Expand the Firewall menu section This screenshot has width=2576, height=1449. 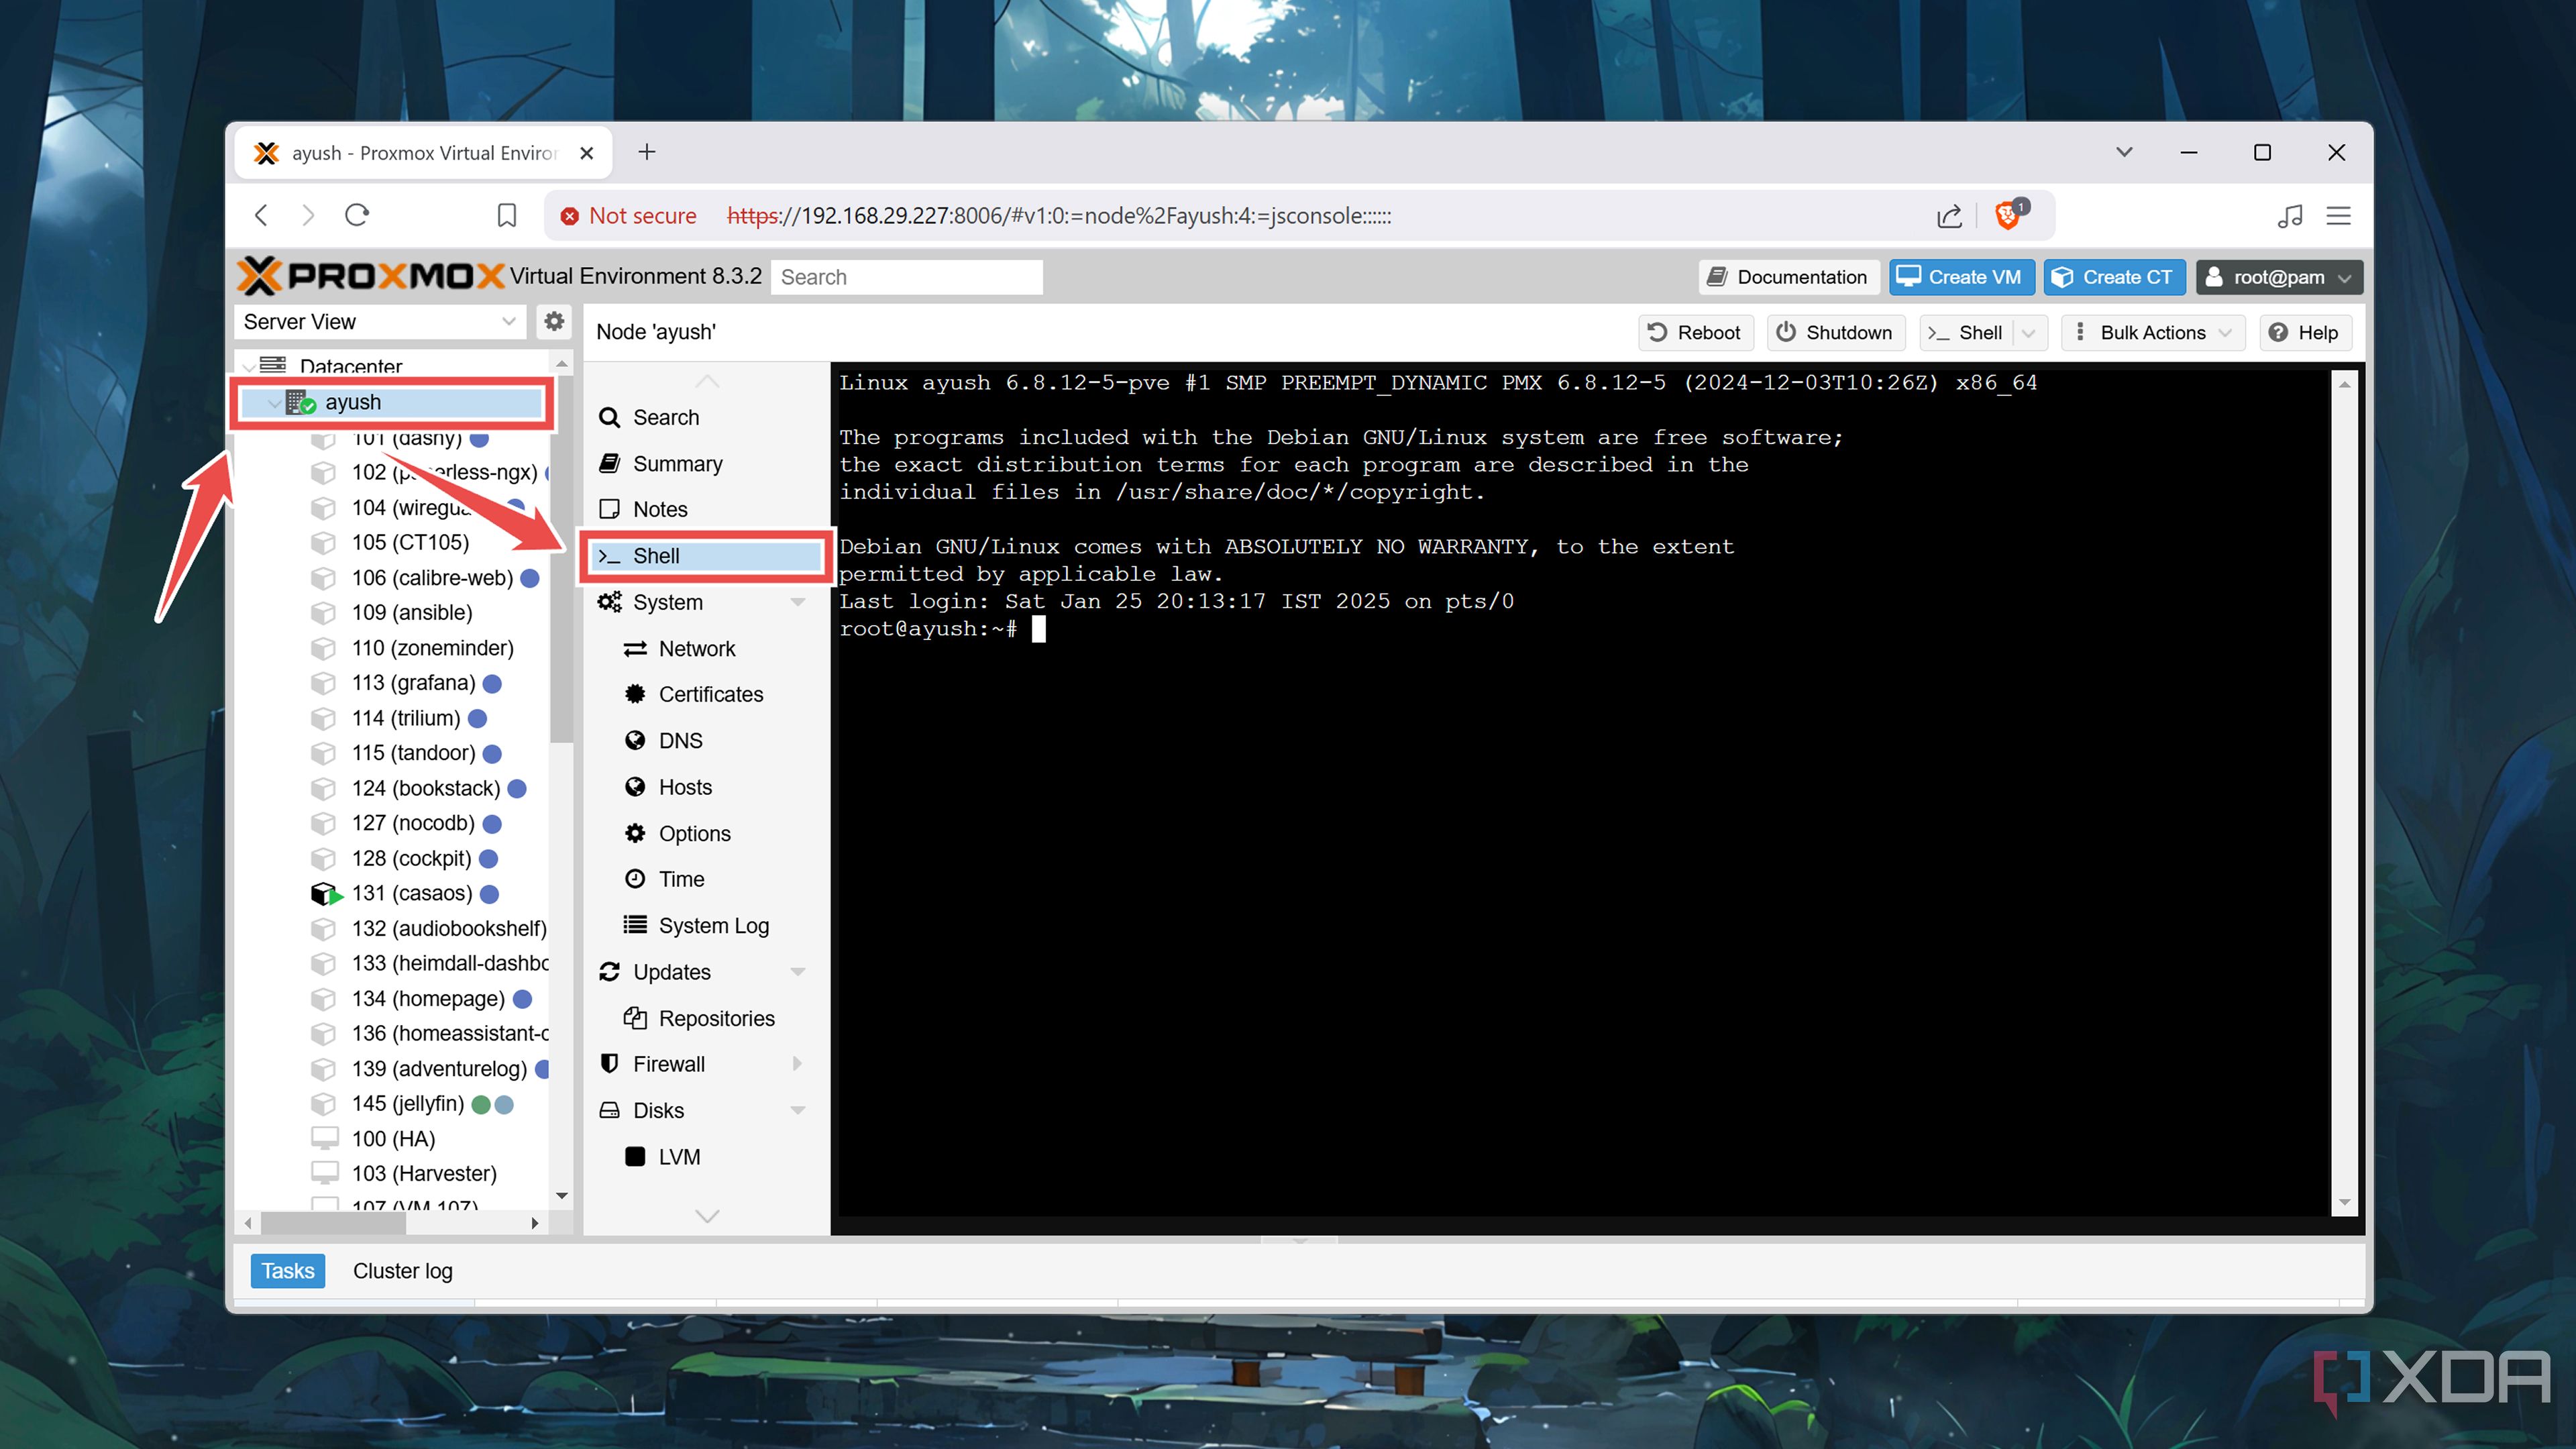798,1064
